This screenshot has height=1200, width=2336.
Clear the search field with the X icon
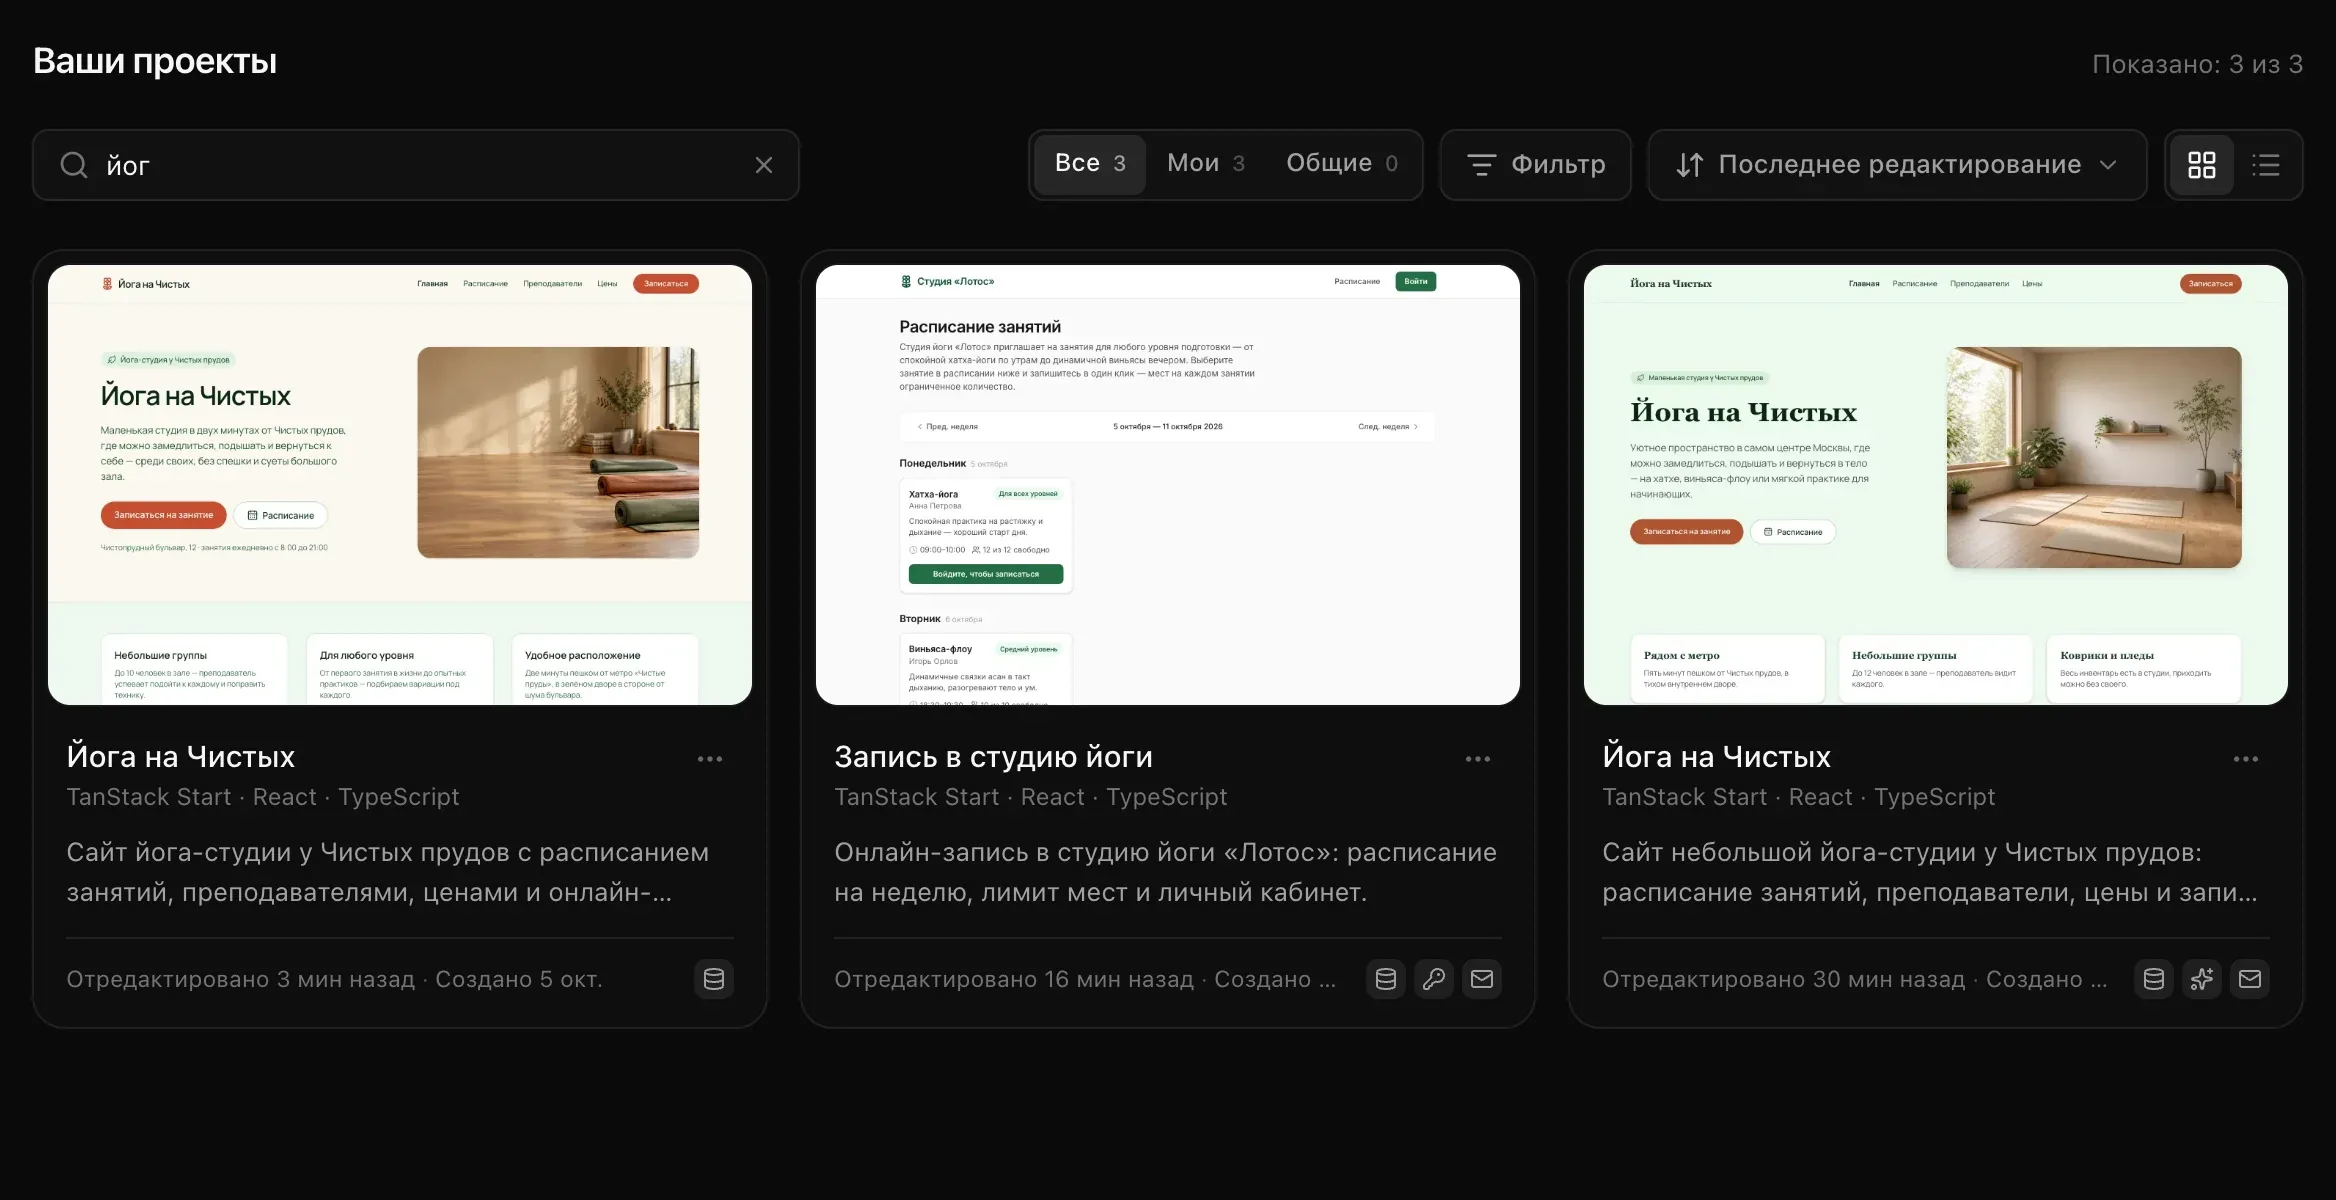coord(764,165)
